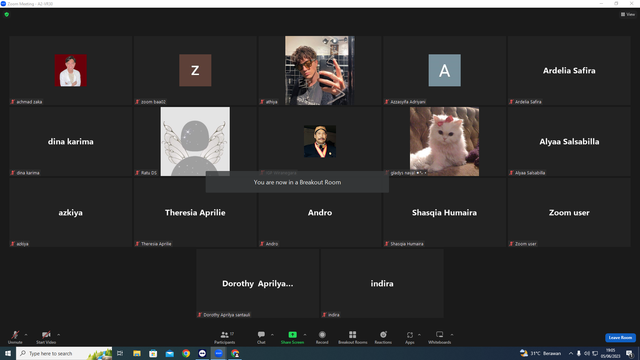Unmute the microphone

[x=15, y=337]
